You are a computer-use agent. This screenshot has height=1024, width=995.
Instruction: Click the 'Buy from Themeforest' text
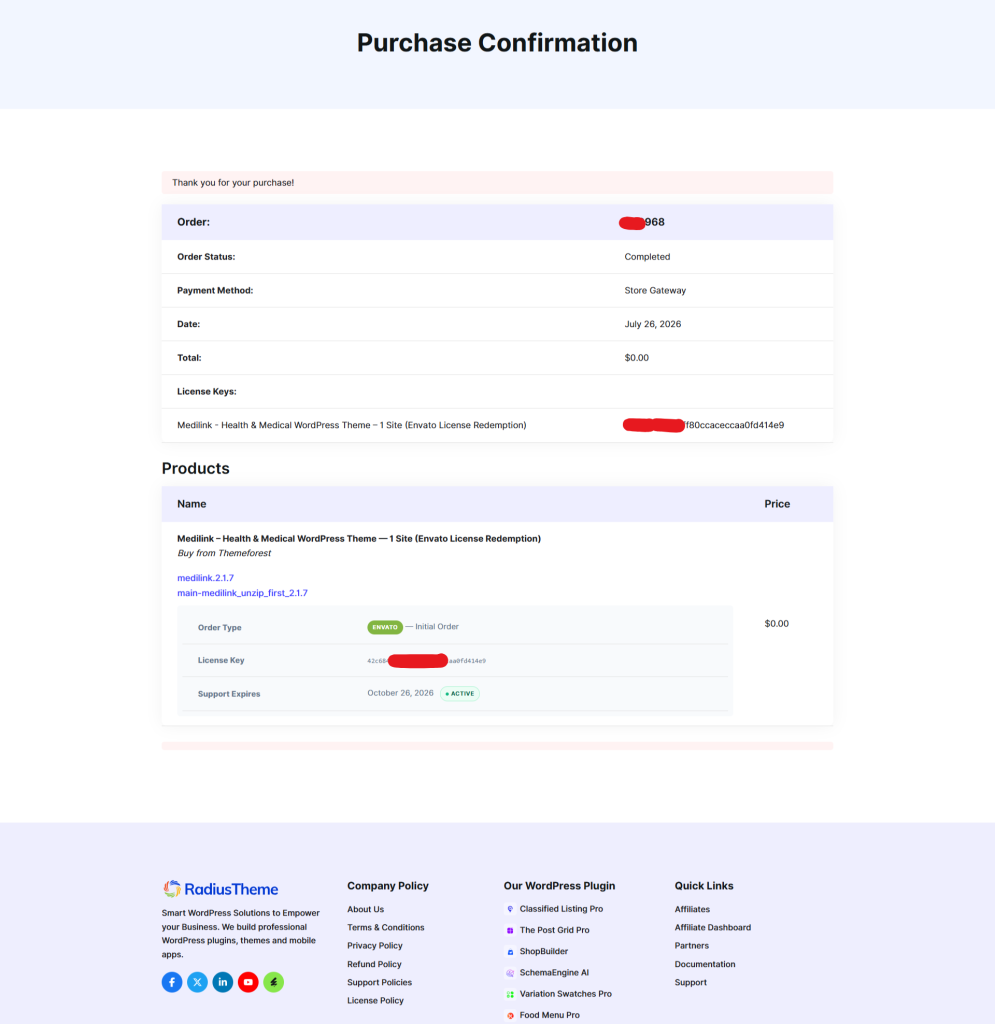click(x=224, y=553)
